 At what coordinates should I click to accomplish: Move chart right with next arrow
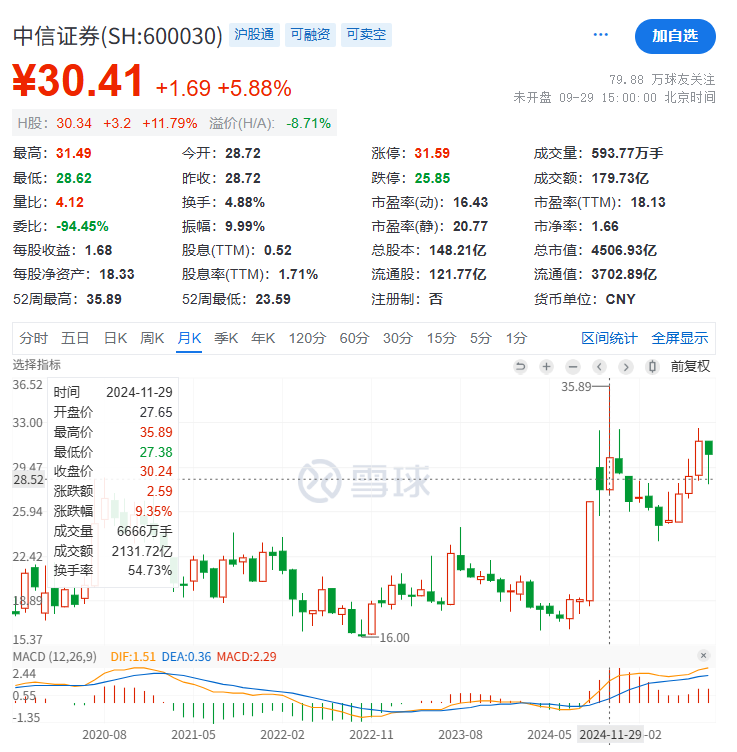(625, 367)
